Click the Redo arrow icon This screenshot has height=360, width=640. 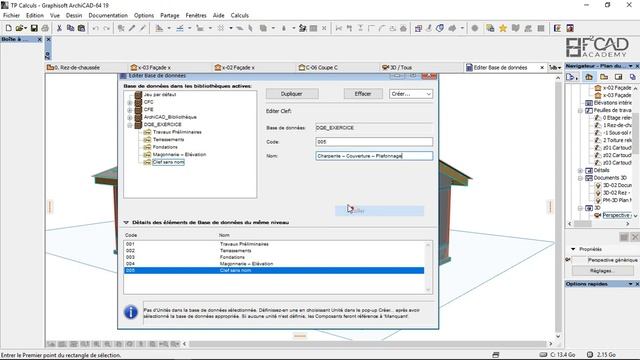[107, 28]
